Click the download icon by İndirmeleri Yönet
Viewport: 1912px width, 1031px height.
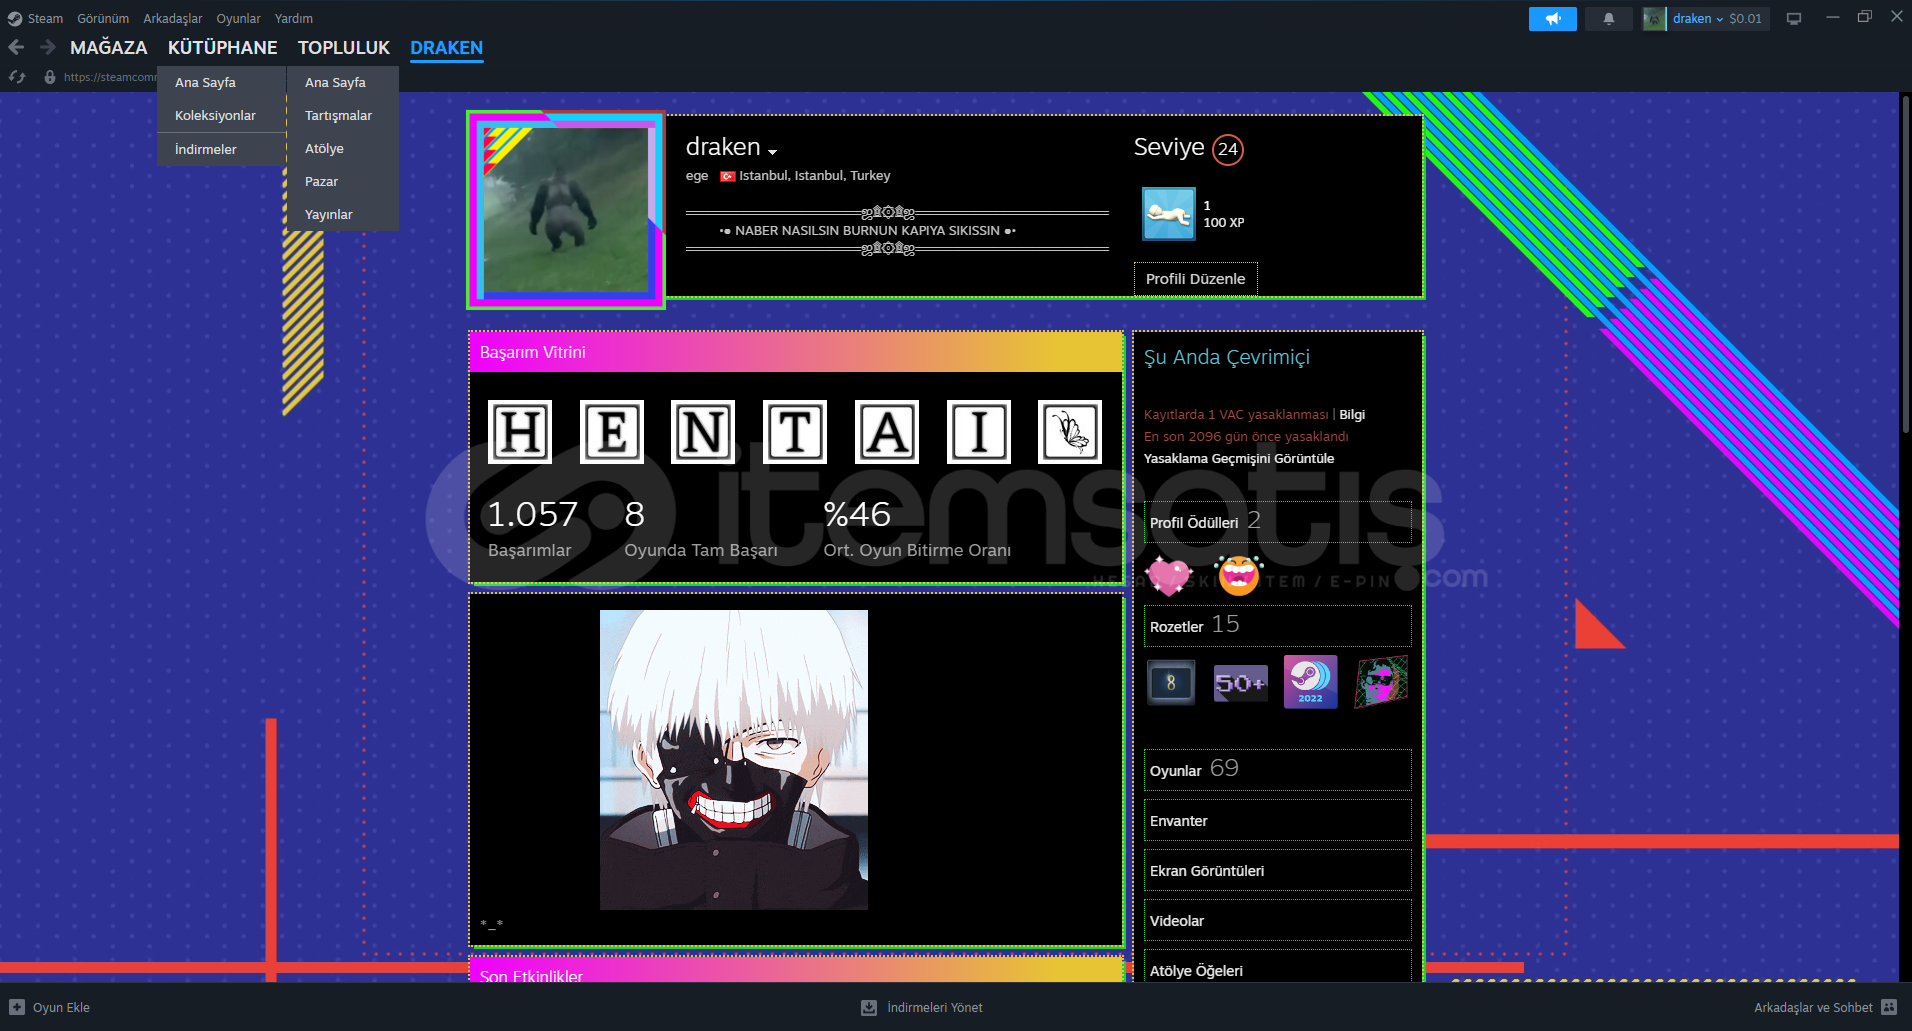[869, 1007]
